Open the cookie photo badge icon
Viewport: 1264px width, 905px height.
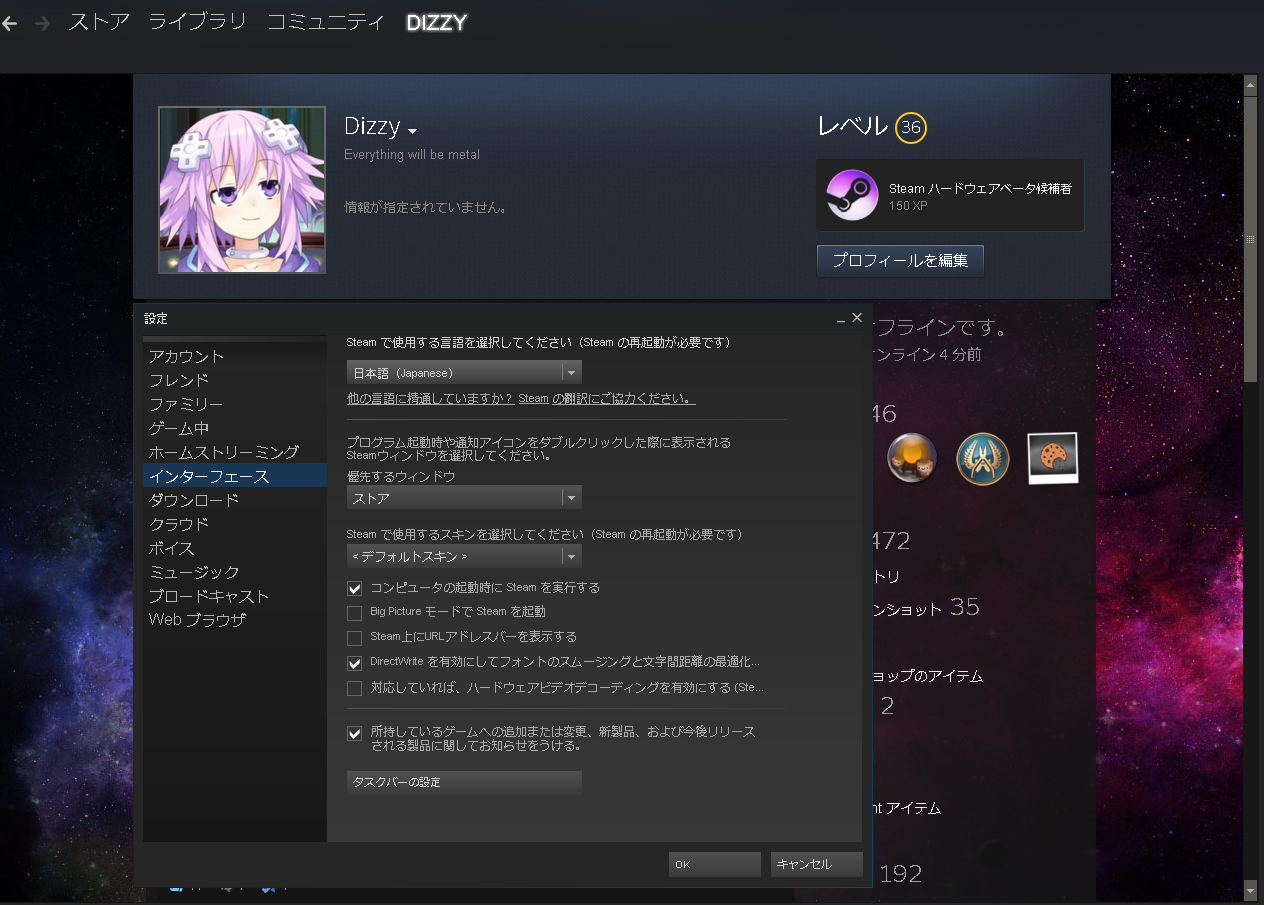[1052, 458]
